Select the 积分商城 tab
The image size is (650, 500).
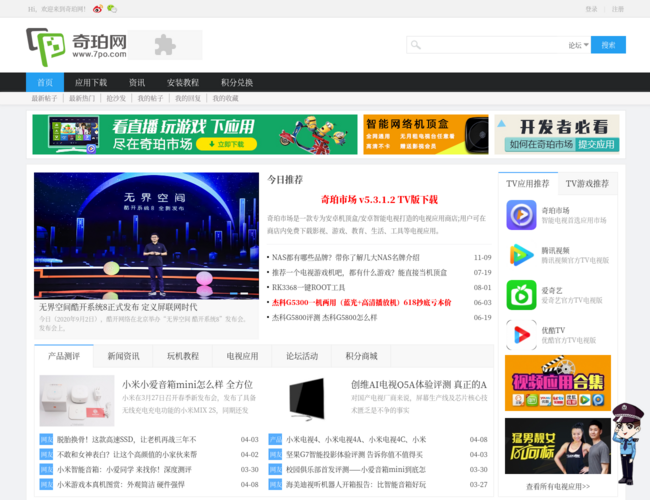(361, 356)
